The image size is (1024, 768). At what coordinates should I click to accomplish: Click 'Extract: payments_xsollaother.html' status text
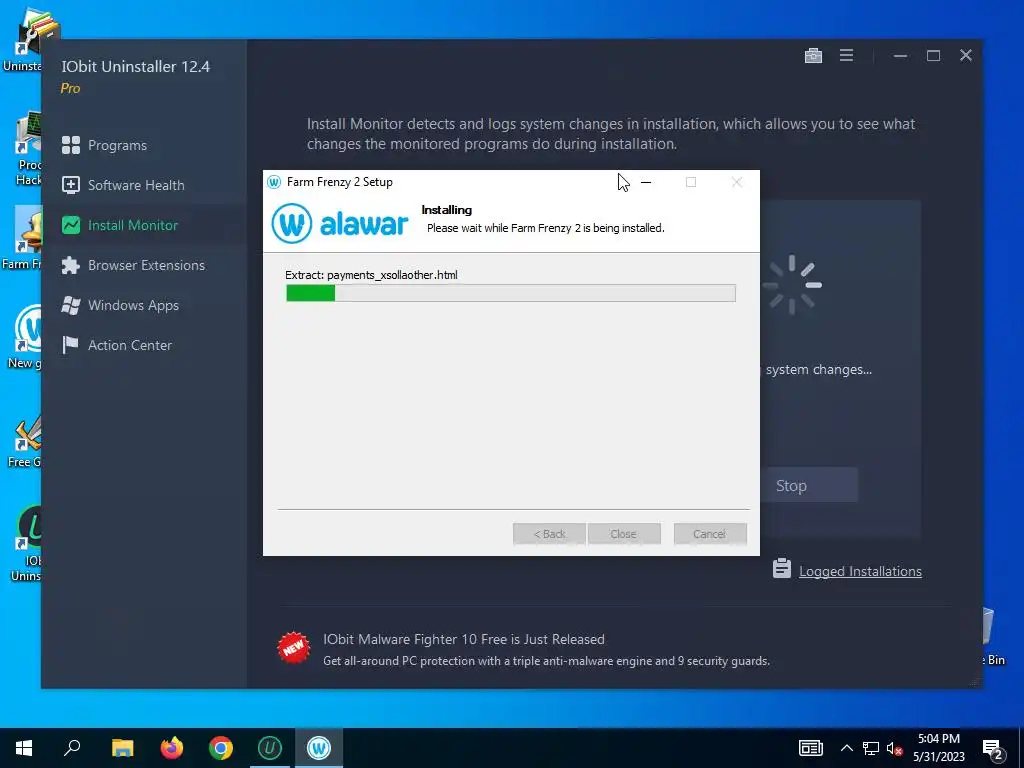point(371,275)
